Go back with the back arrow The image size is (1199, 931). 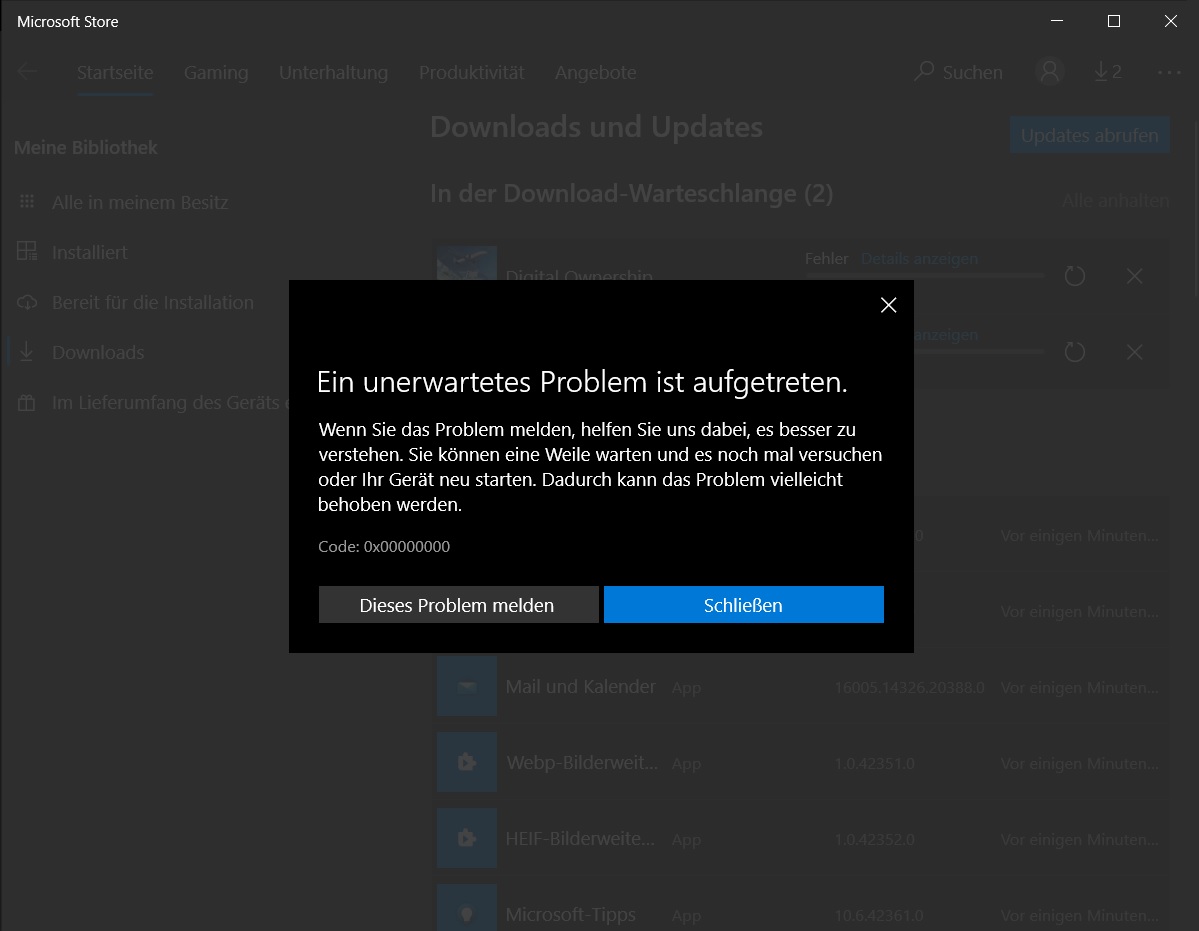click(x=27, y=72)
